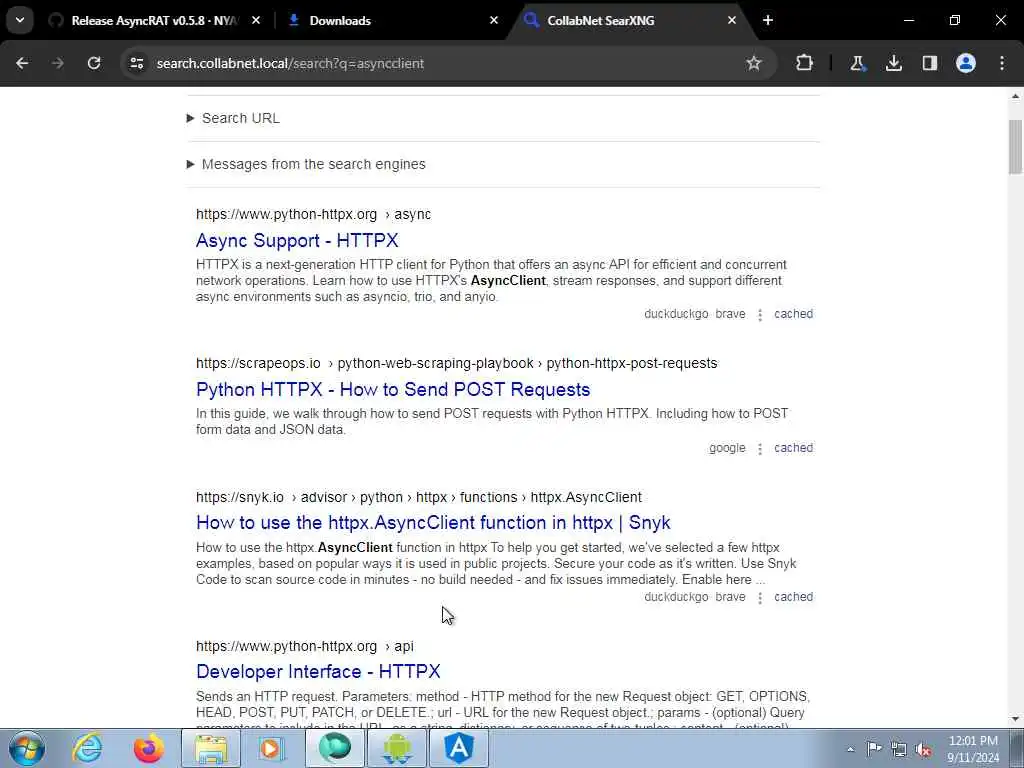Open Chrome three-dot menu
Image resolution: width=1024 pixels, height=768 pixels.
(1002, 63)
